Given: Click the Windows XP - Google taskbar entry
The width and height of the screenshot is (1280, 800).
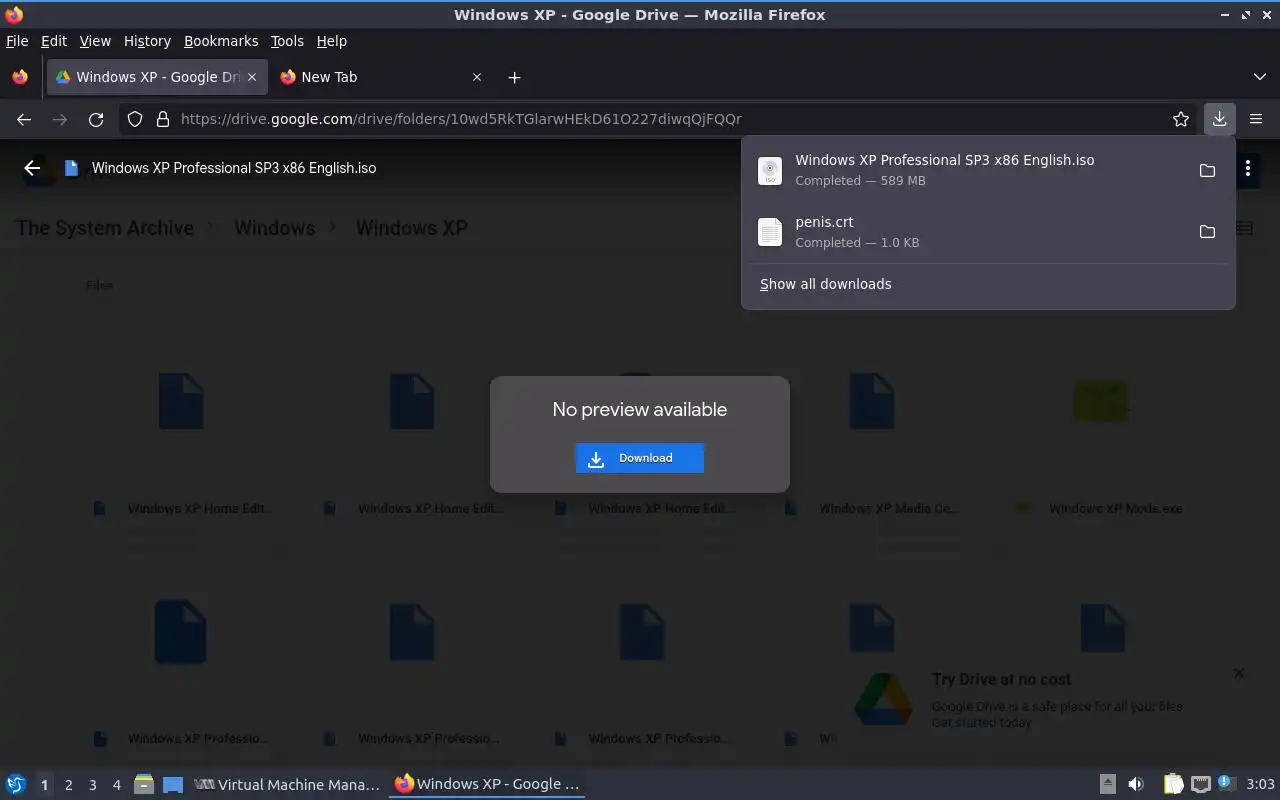Looking at the screenshot, I should click(x=487, y=784).
